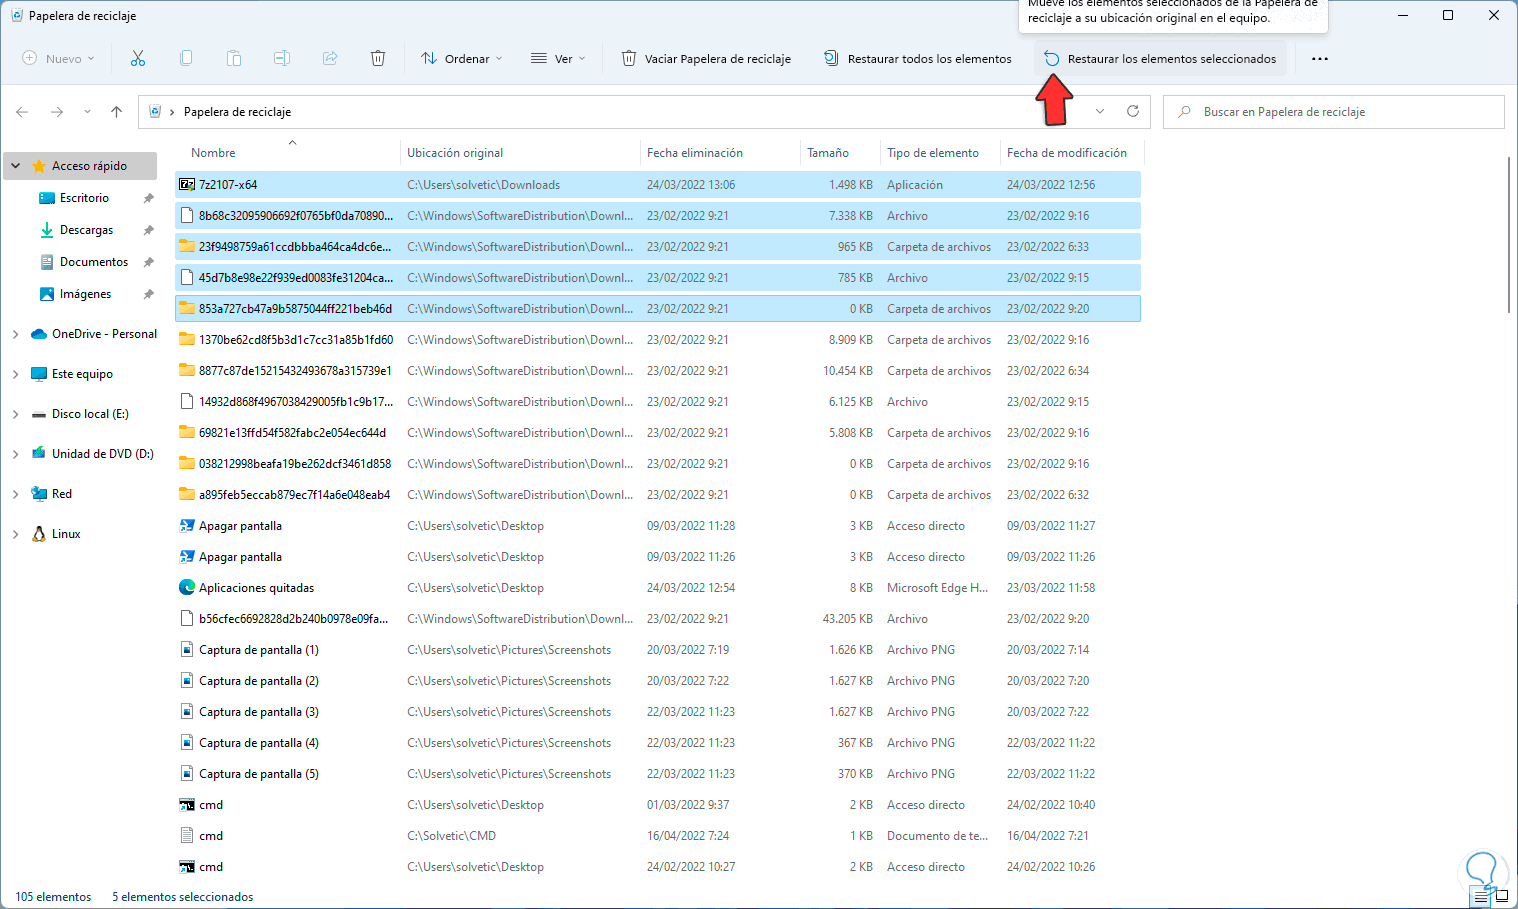
Task: Go up one folder level
Action: click(117, 112)
